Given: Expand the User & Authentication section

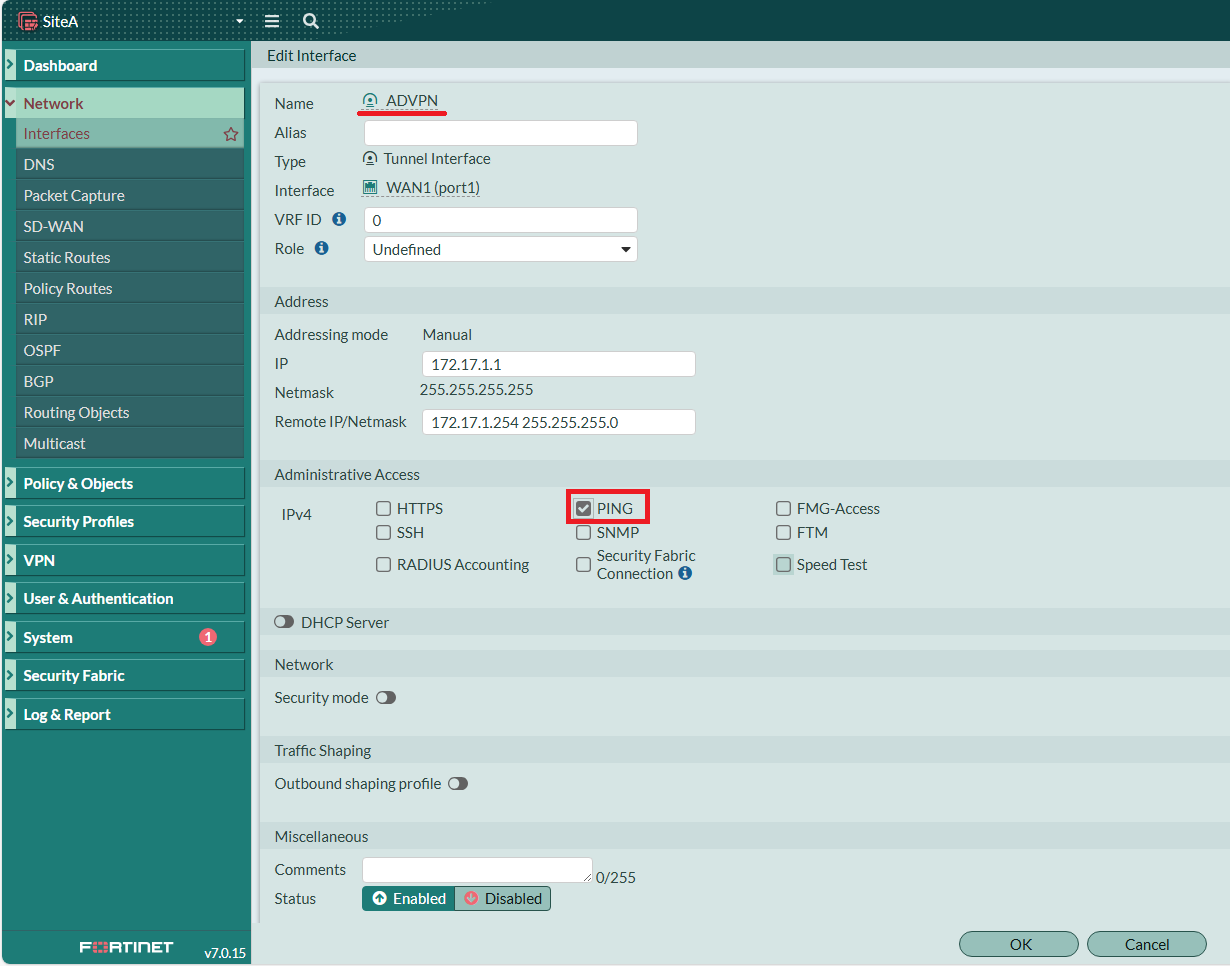Looking at the screenshot, I should pos(124,598).
